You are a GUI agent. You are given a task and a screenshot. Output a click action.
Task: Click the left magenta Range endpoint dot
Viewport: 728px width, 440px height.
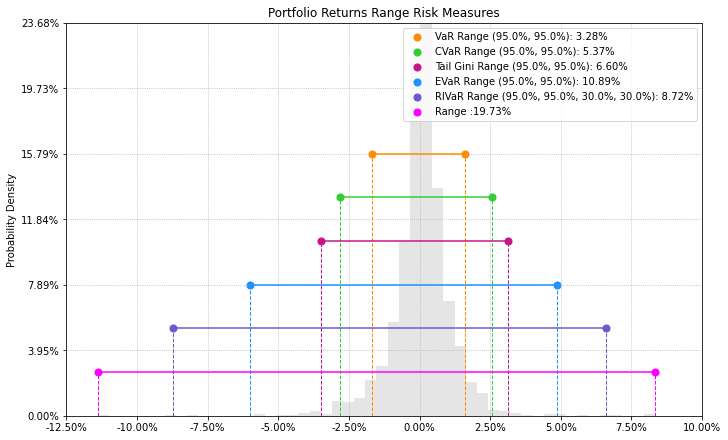pos(98,372)
